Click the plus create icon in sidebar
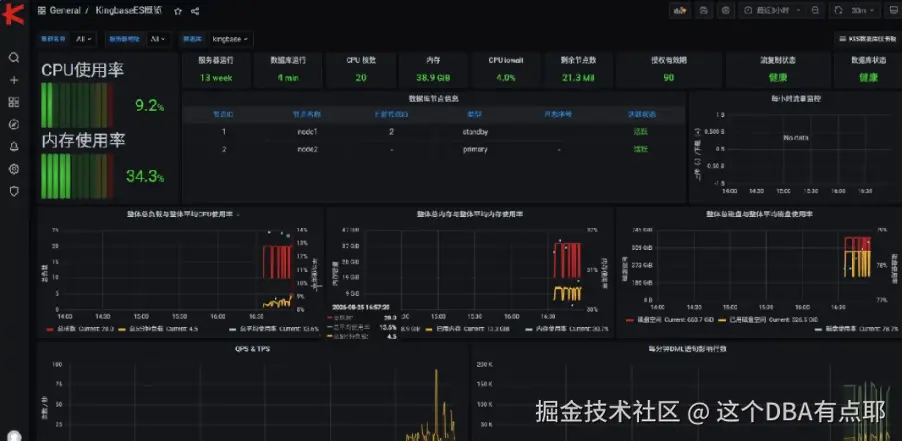This screenshot has height=441, width=902. pos(14,80)
